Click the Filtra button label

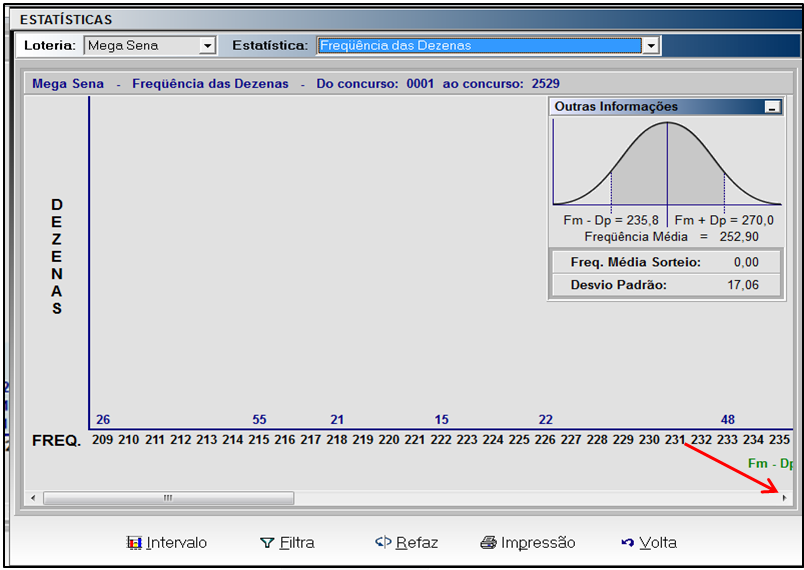(297, 542)
